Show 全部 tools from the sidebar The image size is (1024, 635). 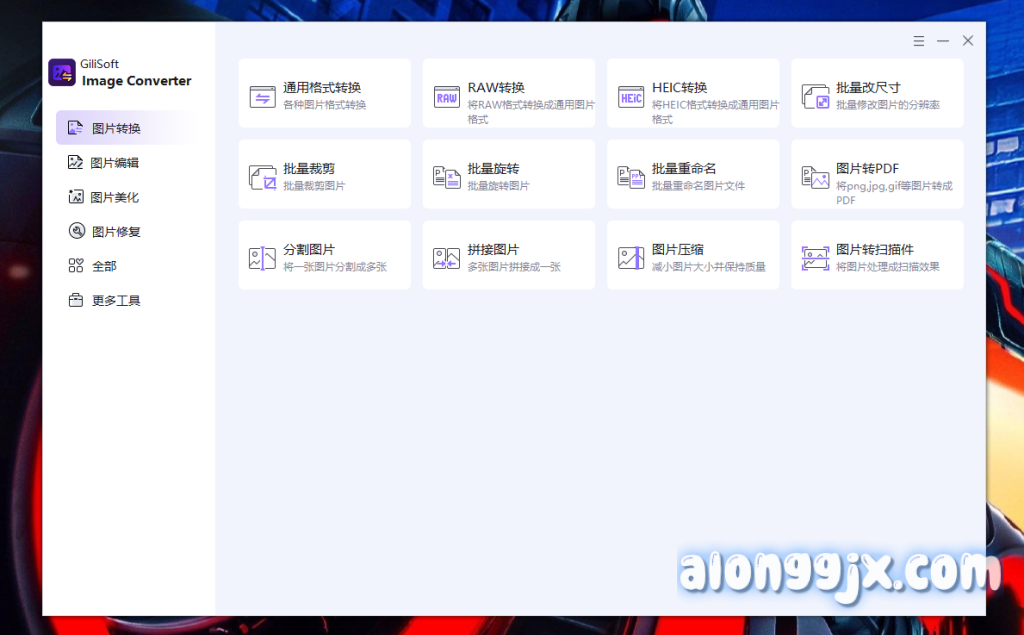coord(103,266)
